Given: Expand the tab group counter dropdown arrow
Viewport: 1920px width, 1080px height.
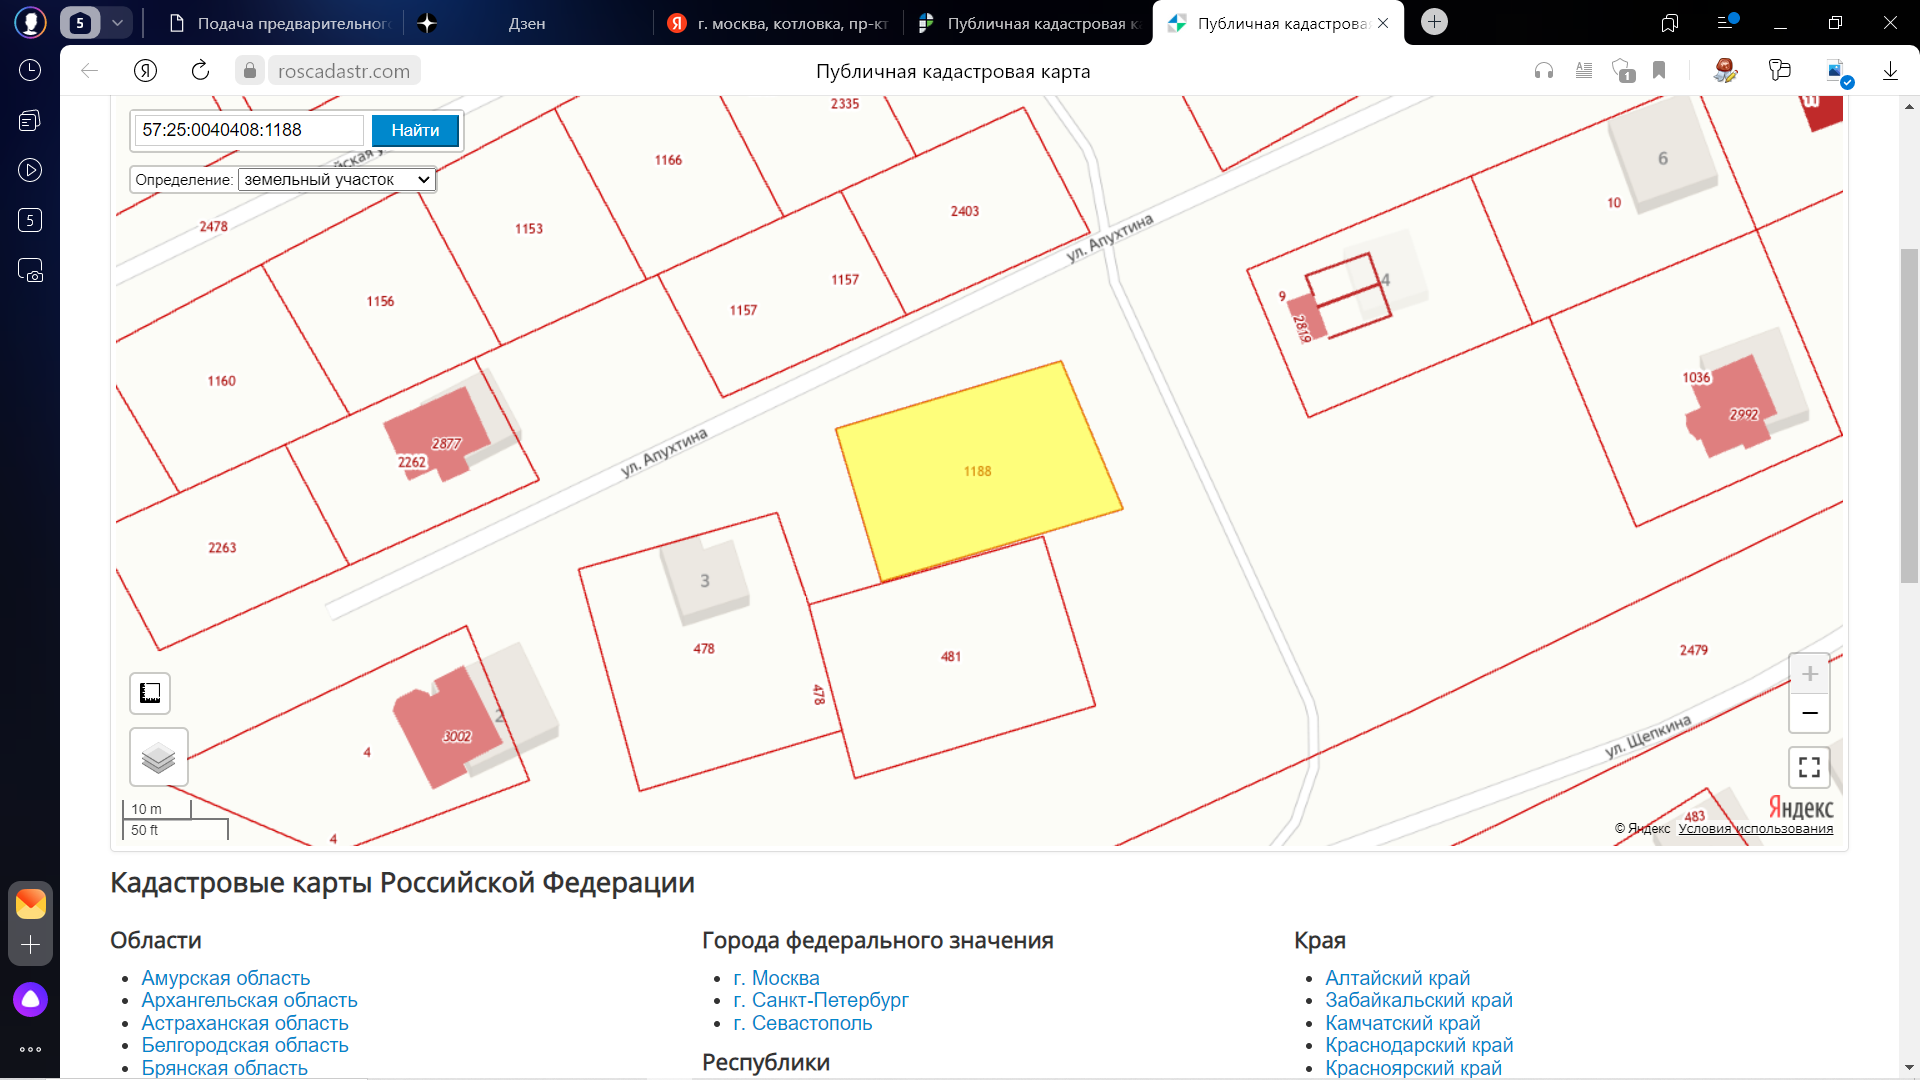Looking at the screenshot, I should (117, 22).
